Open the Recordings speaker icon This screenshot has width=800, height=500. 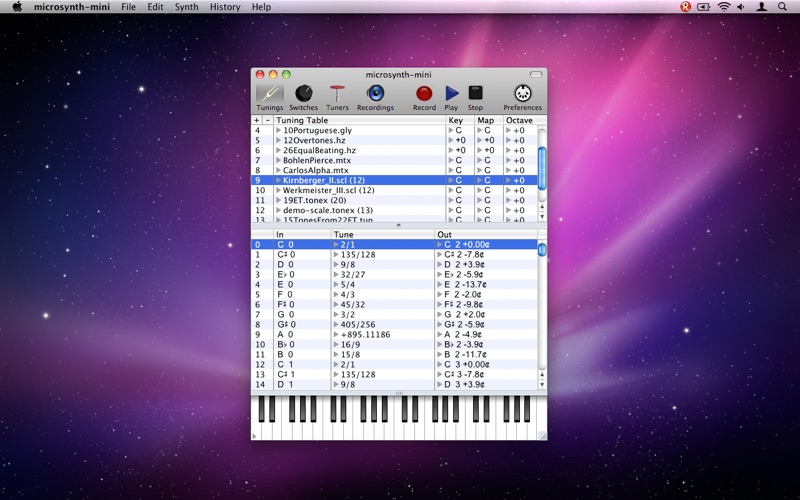click(376, 93)
